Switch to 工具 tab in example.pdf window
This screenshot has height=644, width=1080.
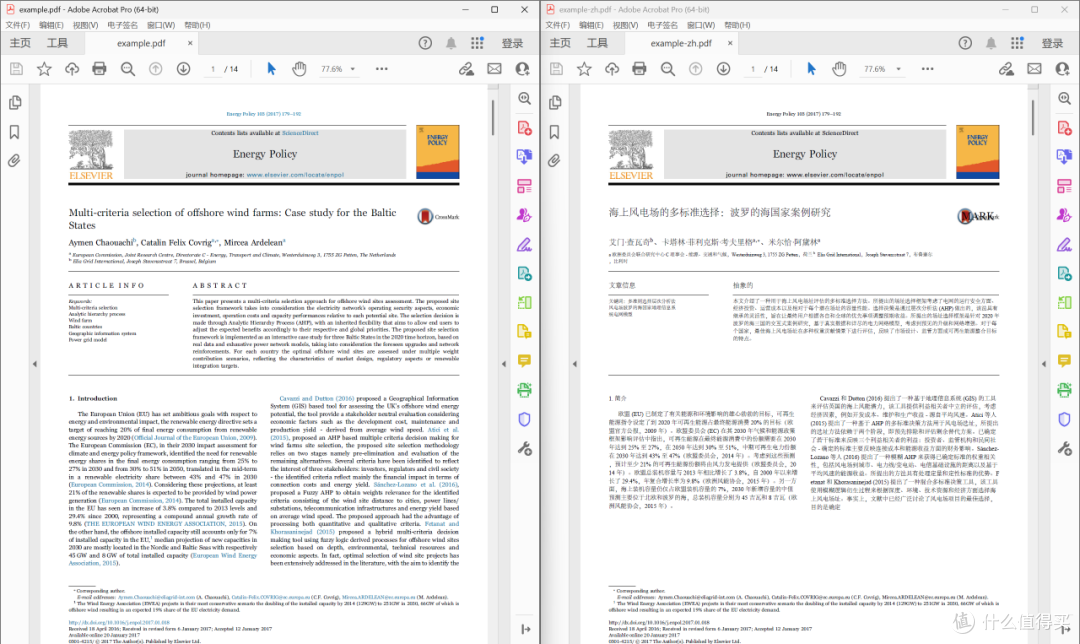click(57, 43)
